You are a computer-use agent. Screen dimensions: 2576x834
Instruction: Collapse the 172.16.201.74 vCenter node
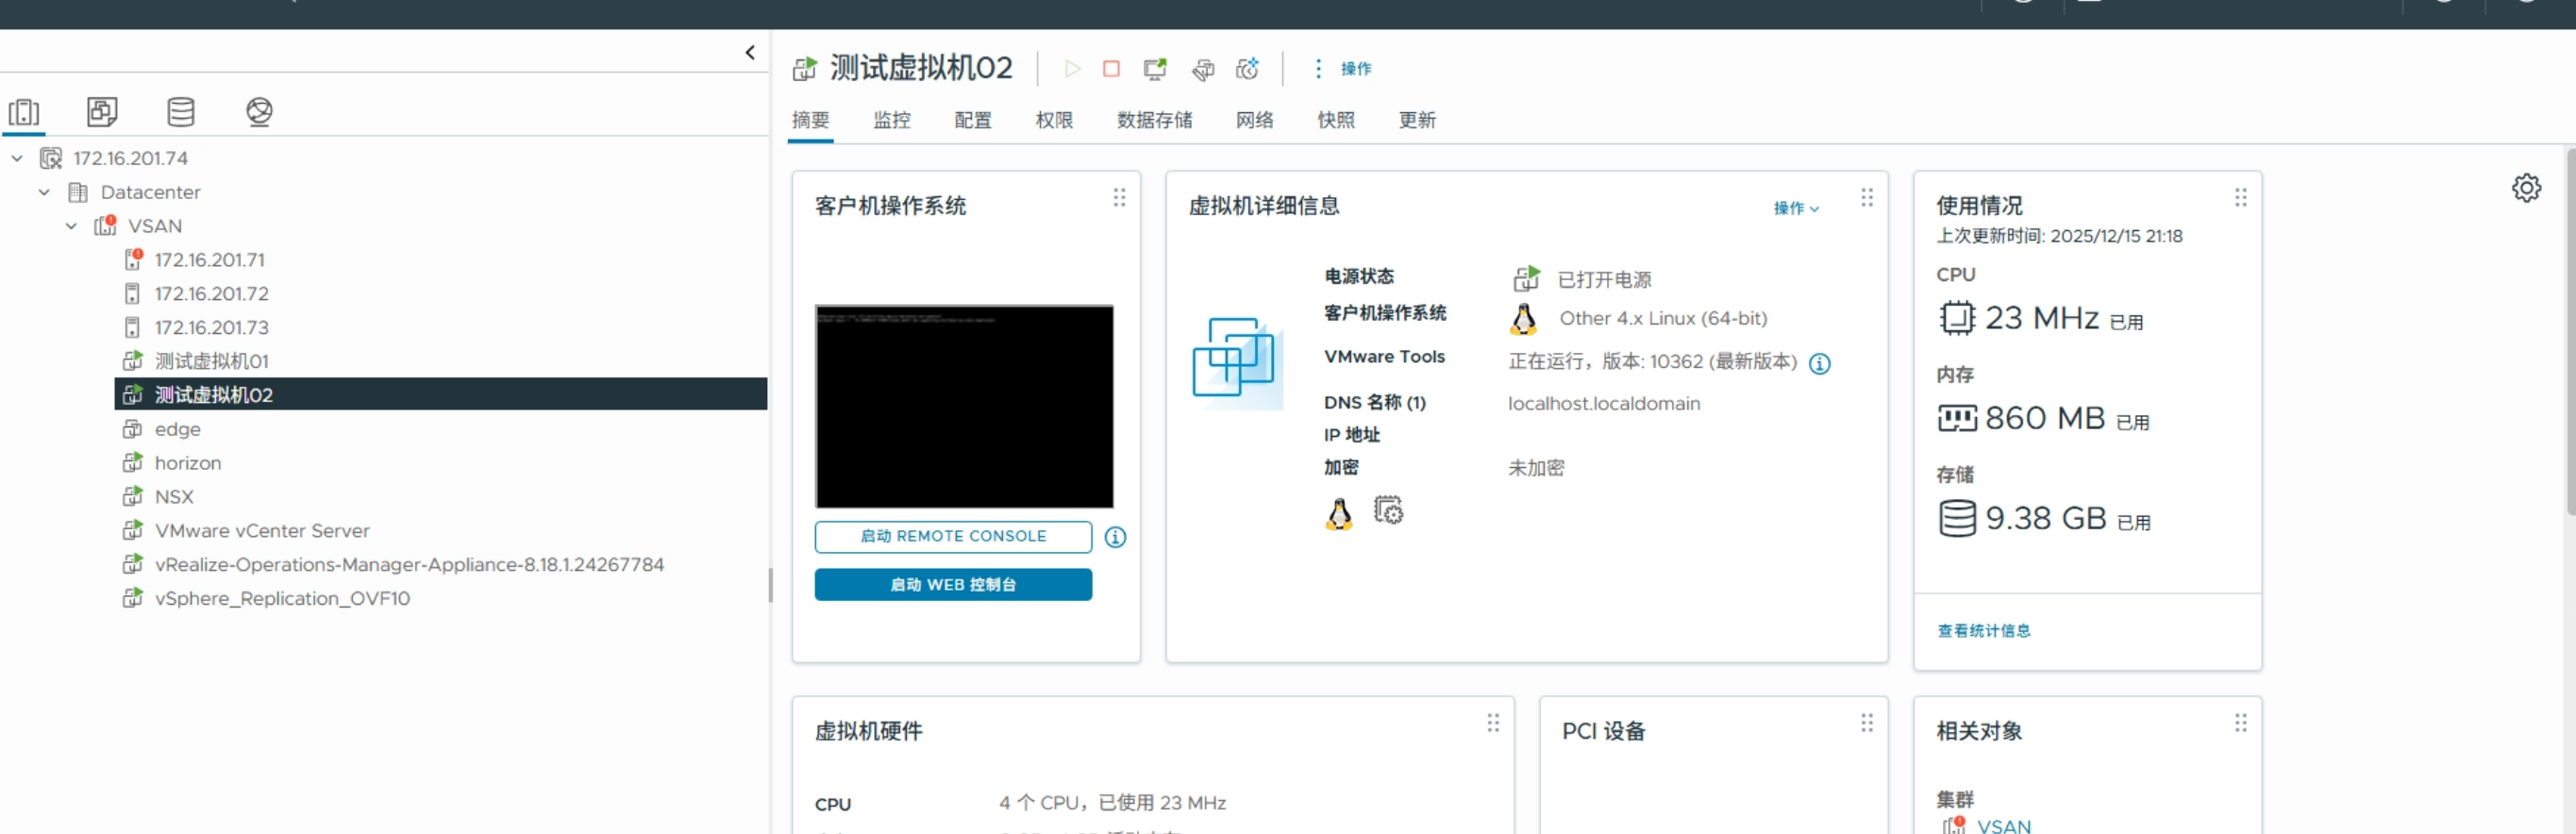coord(17,159)
